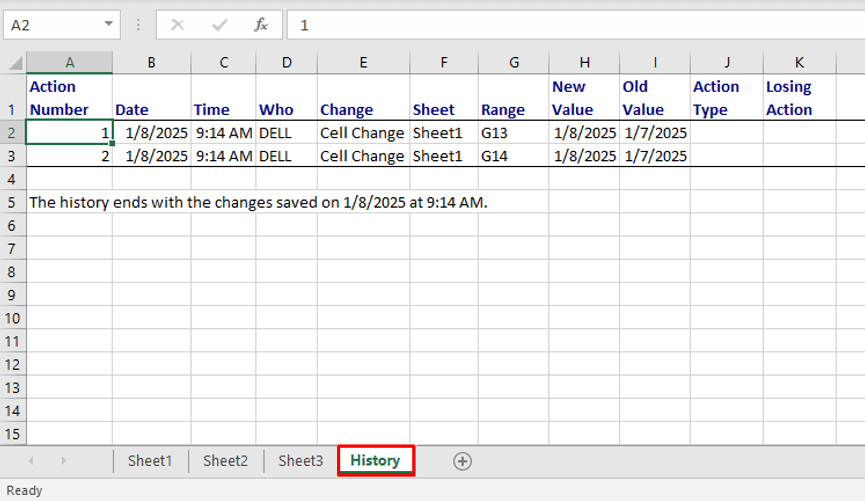Screen dimensions: 865x501
Task: Click the Action Number header cell
Action: point(70,98)
